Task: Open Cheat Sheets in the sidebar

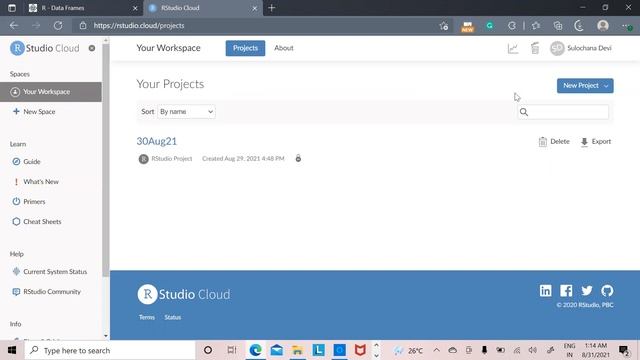Action: [x=37, y=222]
